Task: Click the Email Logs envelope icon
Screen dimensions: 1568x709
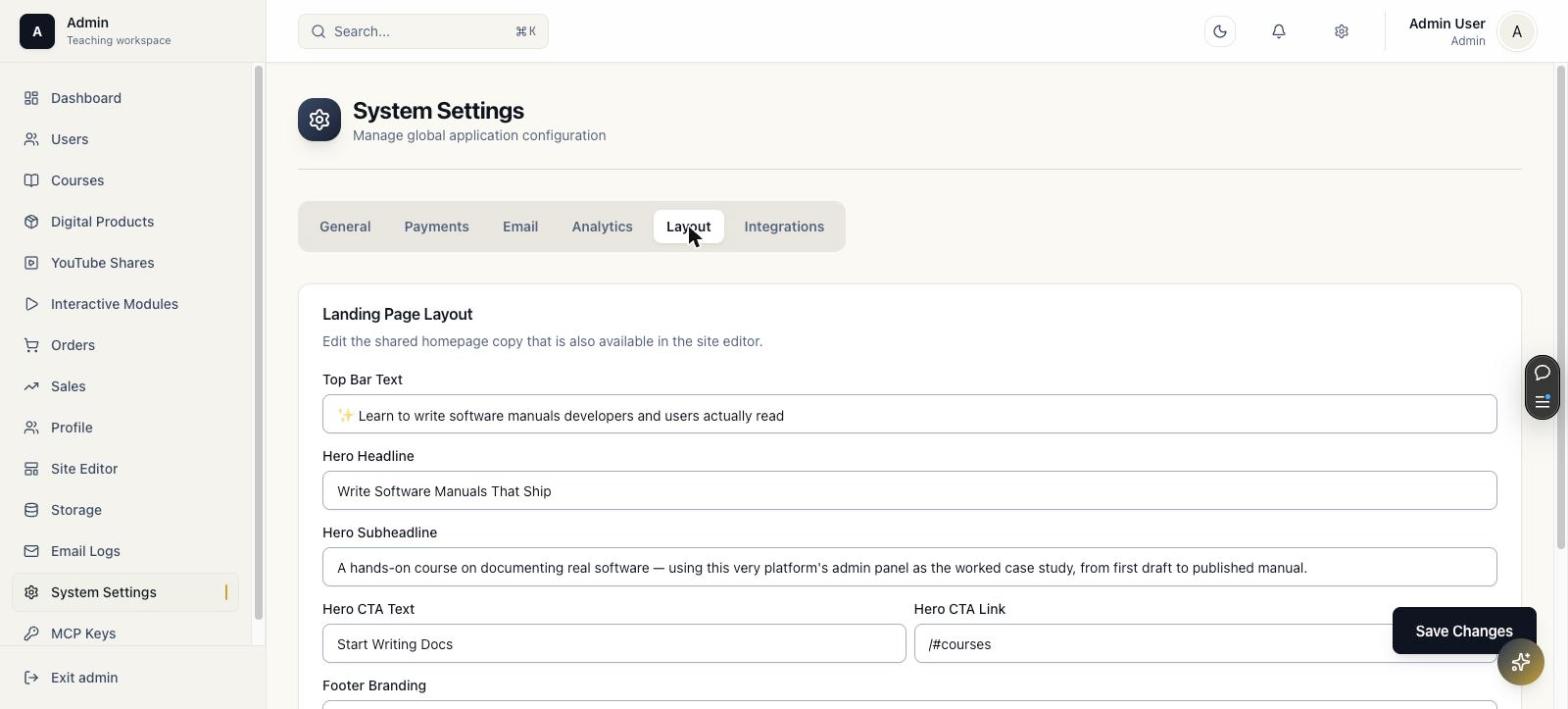Action: point(31,551)
